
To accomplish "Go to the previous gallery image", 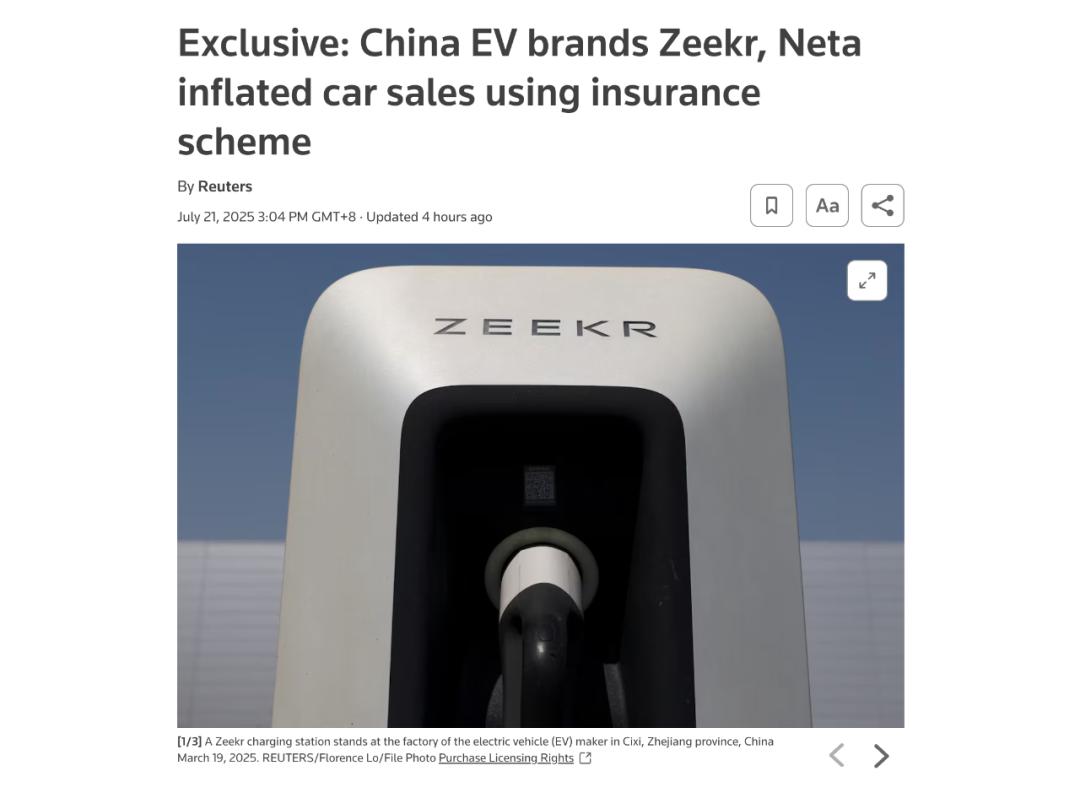I will [837, 755].
